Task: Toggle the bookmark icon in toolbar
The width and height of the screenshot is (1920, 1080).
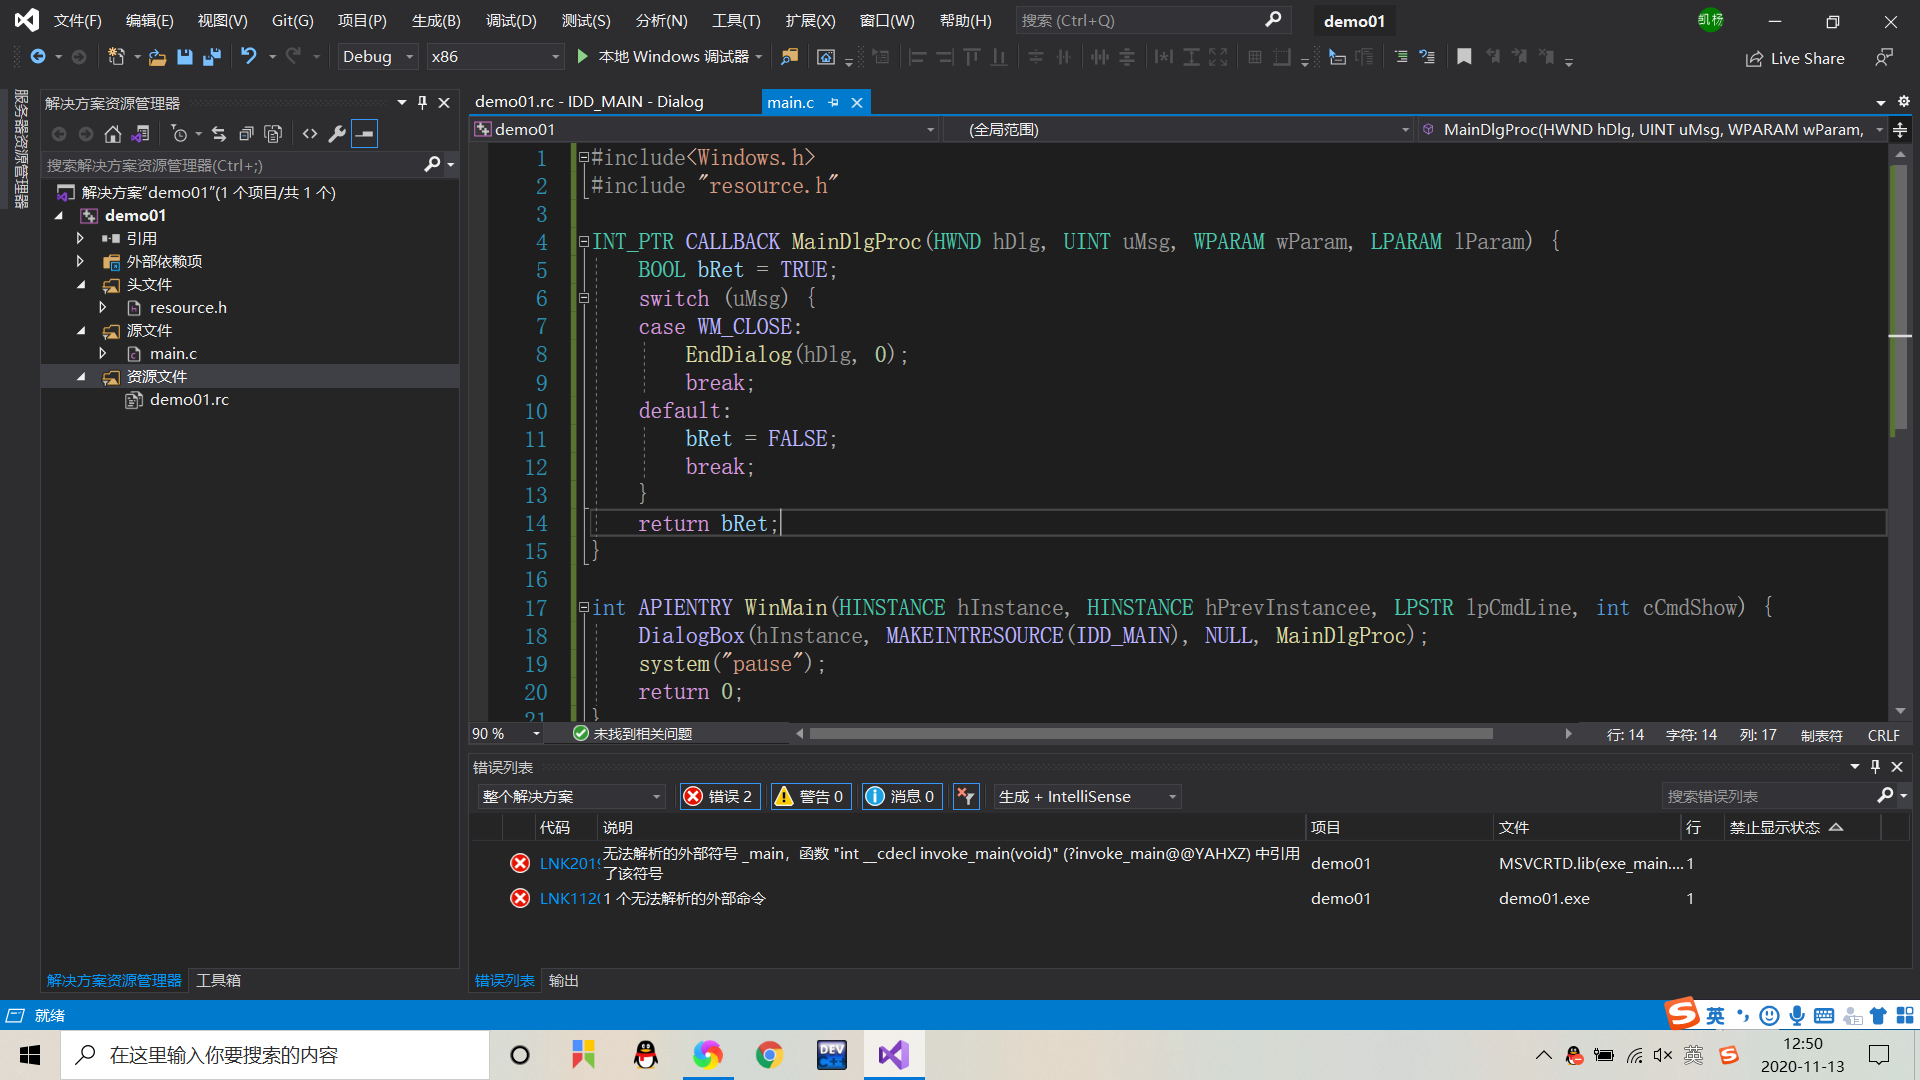Action: coord(1464,57)
